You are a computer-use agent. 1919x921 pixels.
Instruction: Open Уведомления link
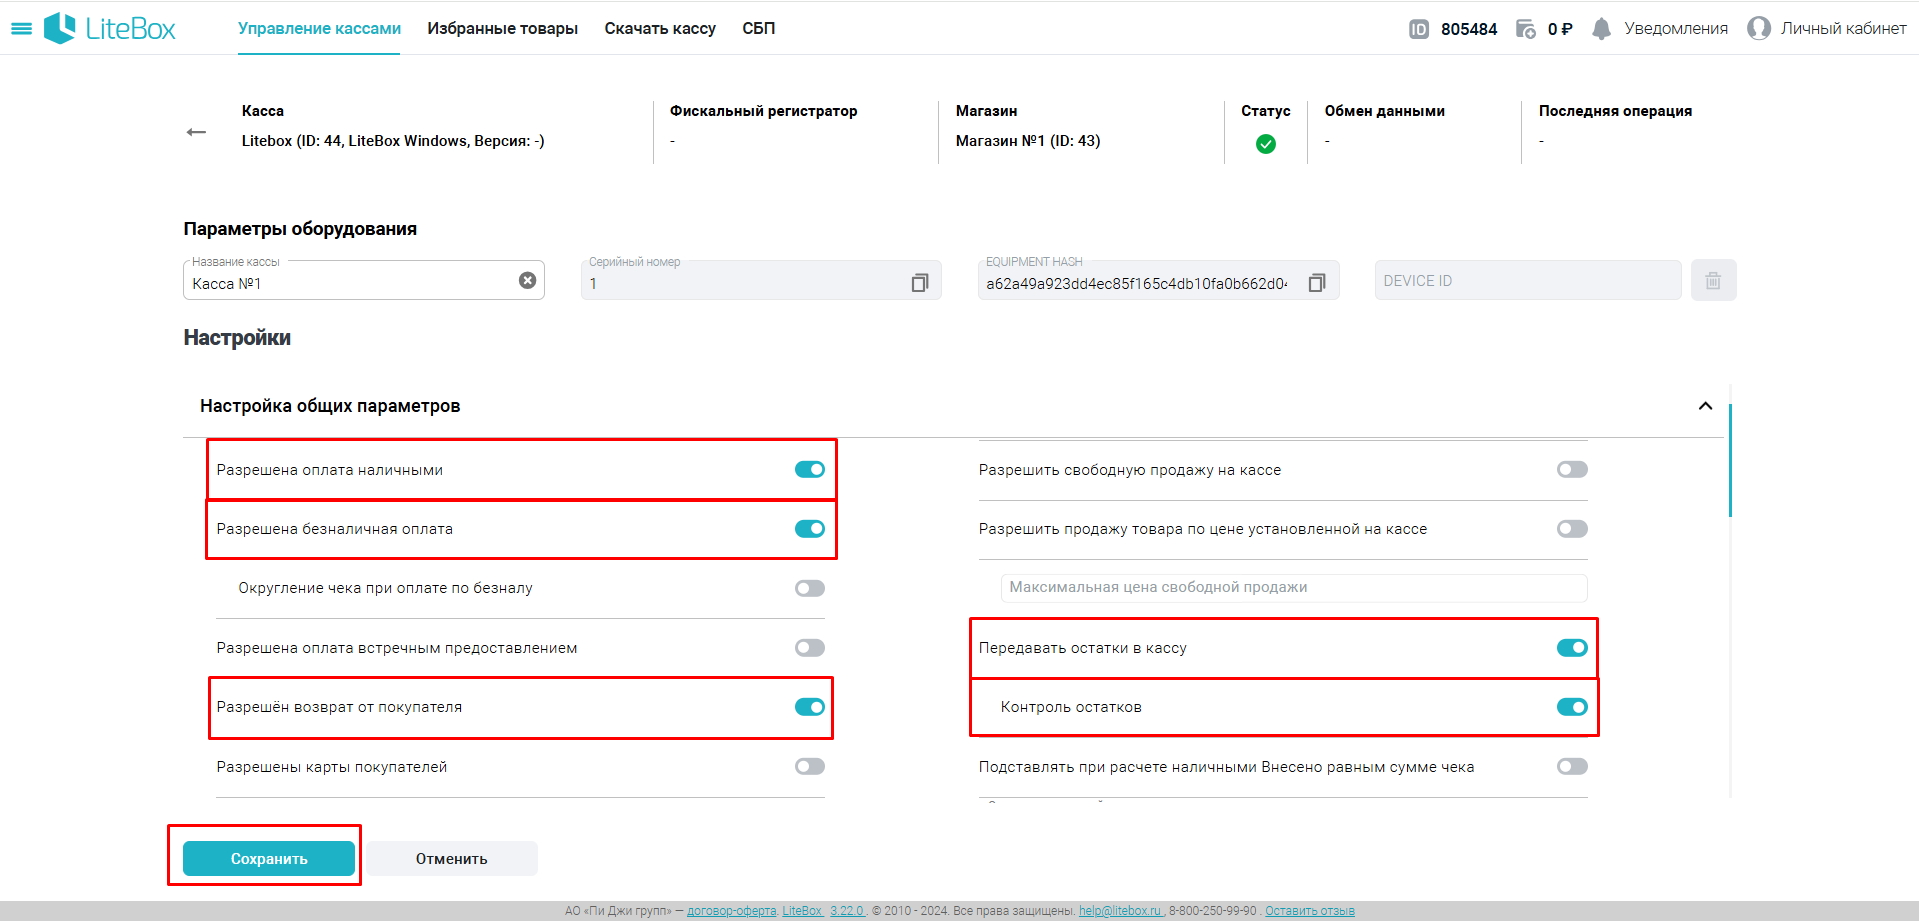1676,29
